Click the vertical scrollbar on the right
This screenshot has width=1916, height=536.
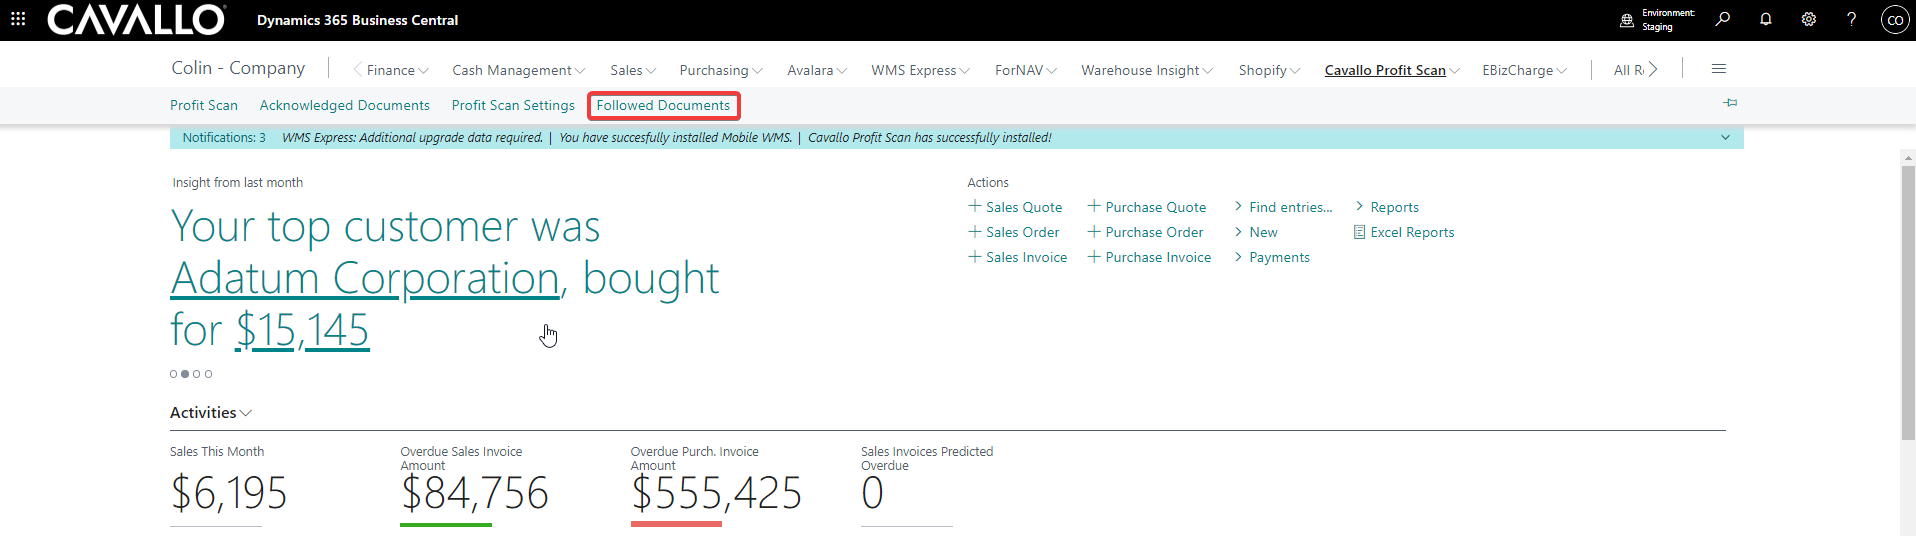pos(1907,300)
